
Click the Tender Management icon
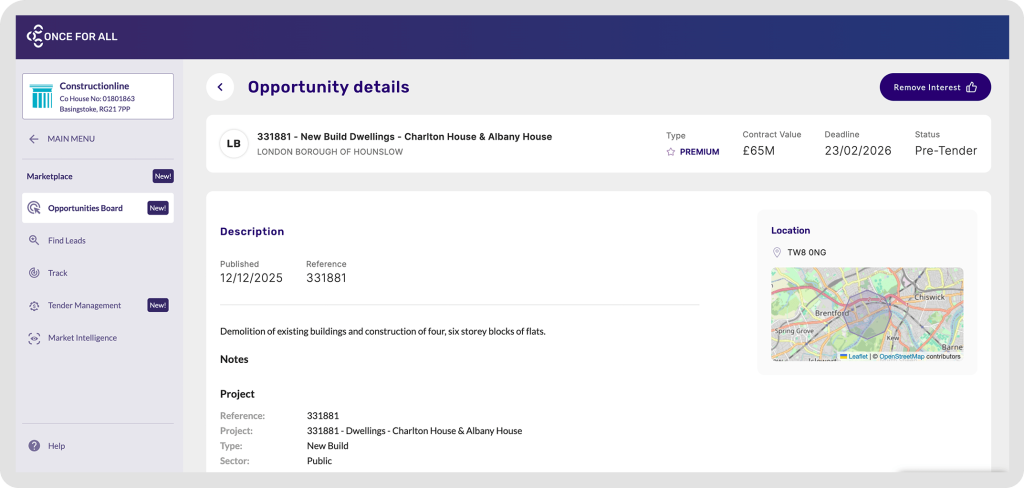(34, 305)
